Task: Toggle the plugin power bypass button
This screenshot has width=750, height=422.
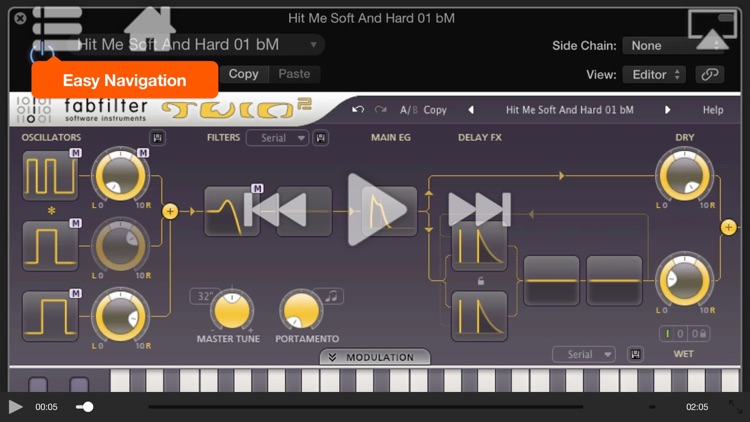Action: (42, 53)
